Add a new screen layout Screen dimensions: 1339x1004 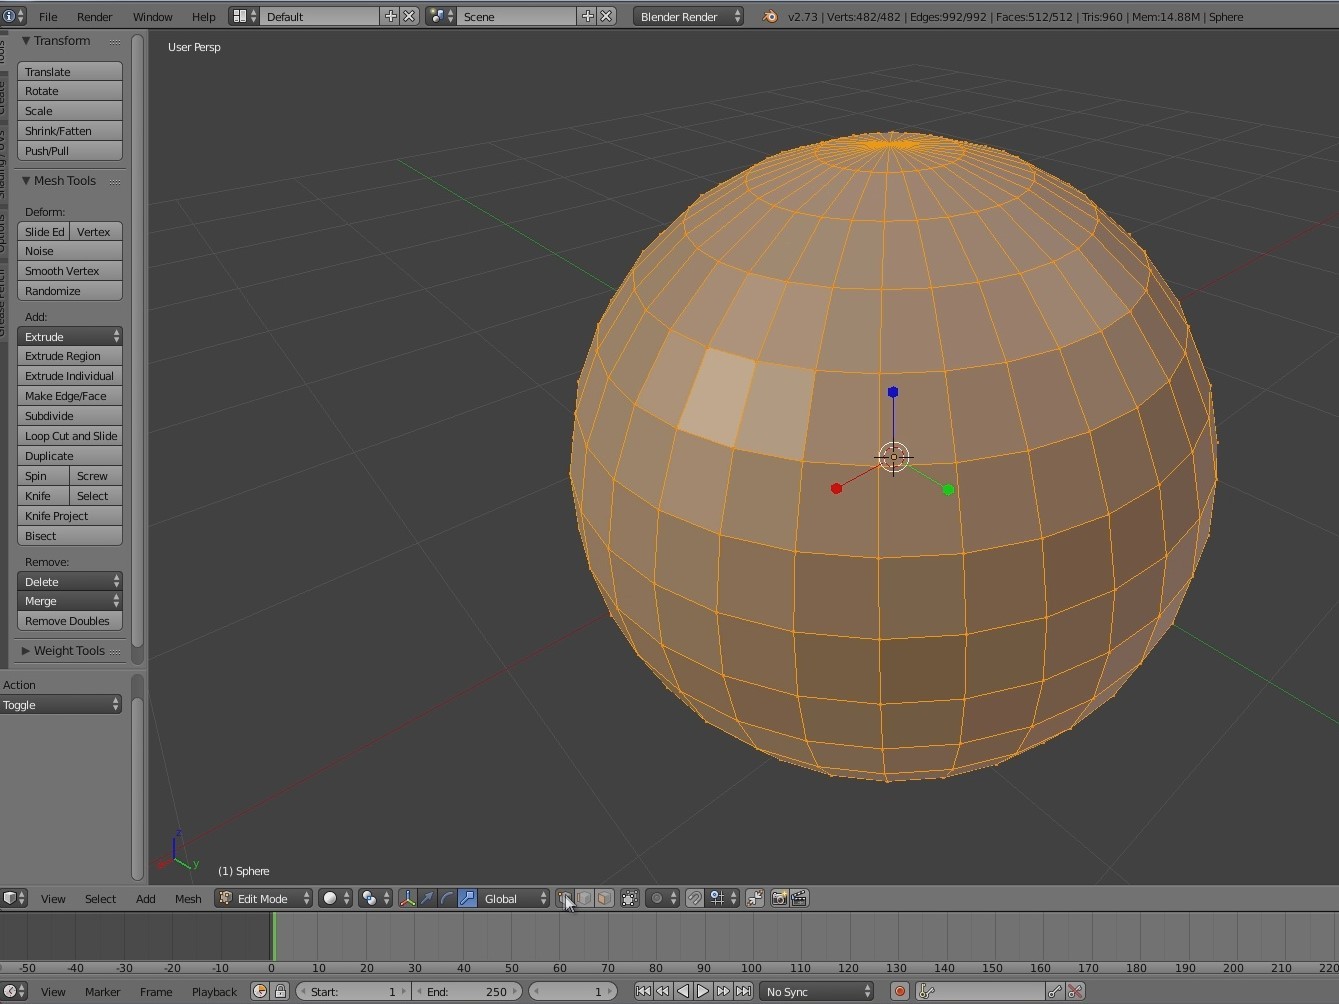pyautogui.click(x=391, y=16)
